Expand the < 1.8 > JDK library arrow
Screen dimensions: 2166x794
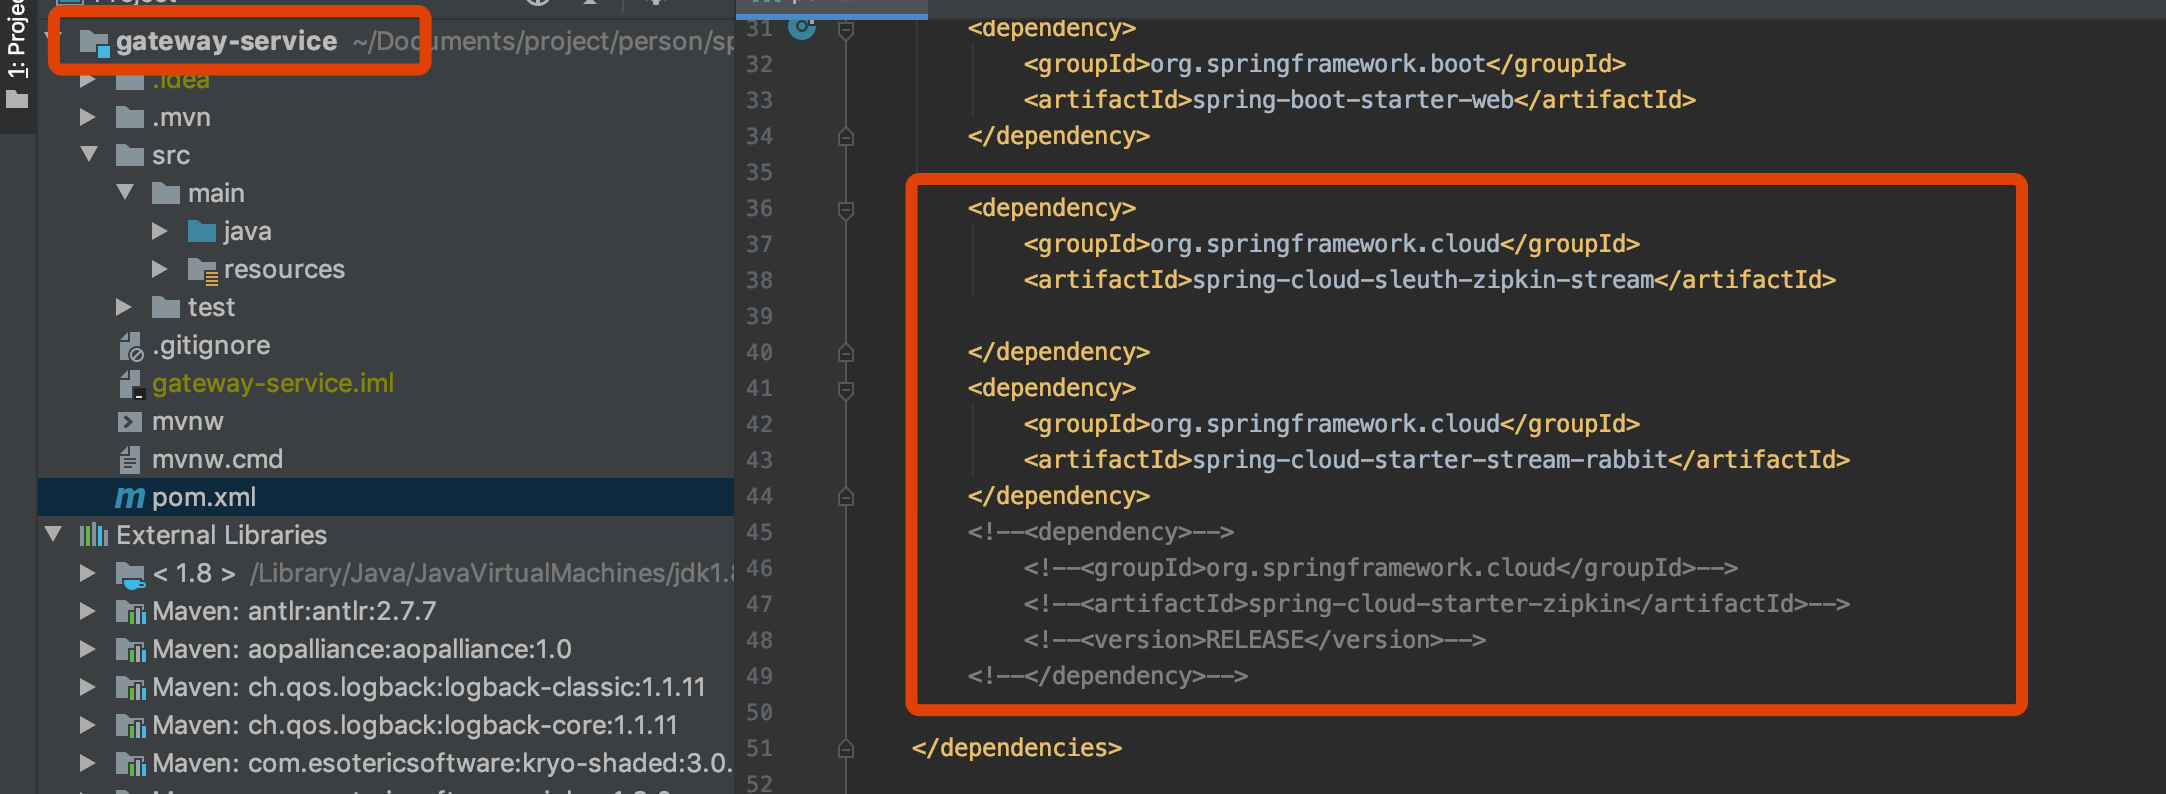(x=88, y=573)
